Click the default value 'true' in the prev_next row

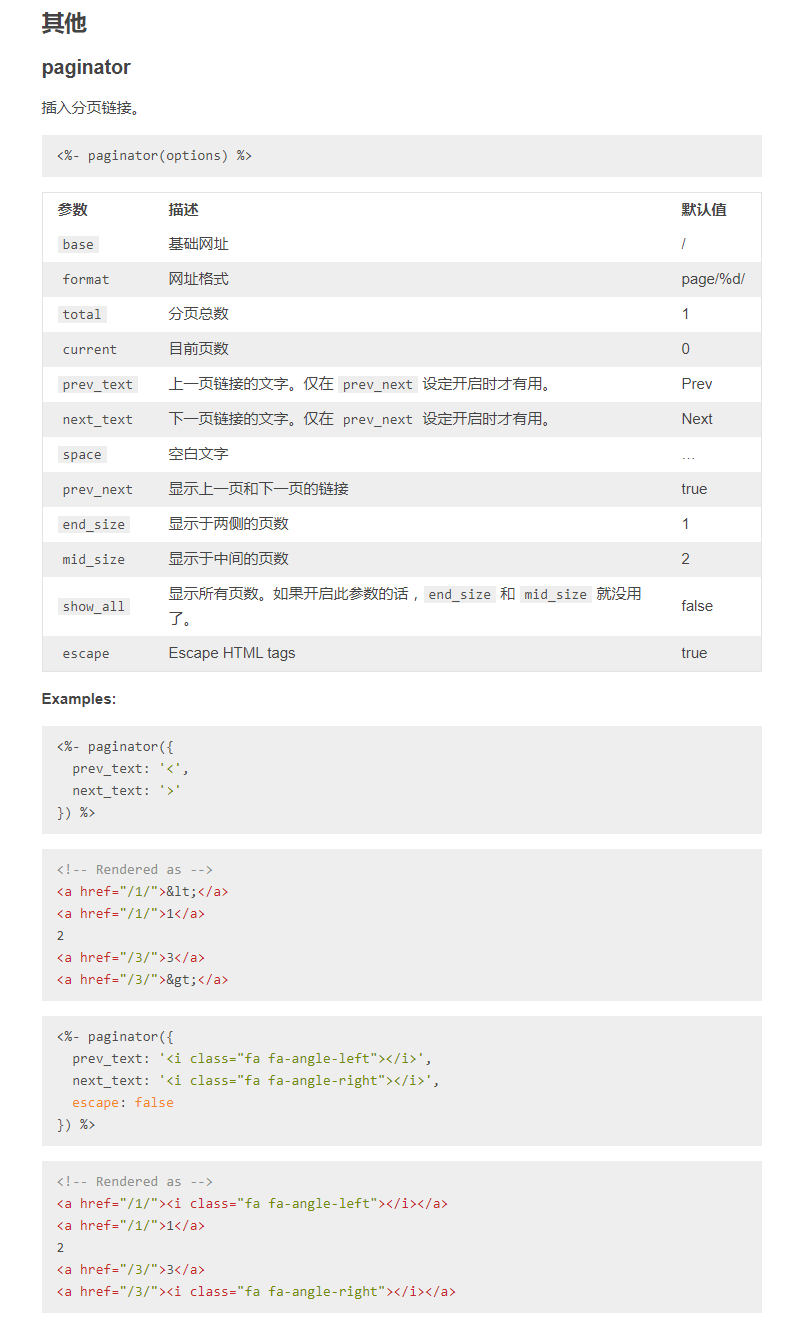coord(694,489)
